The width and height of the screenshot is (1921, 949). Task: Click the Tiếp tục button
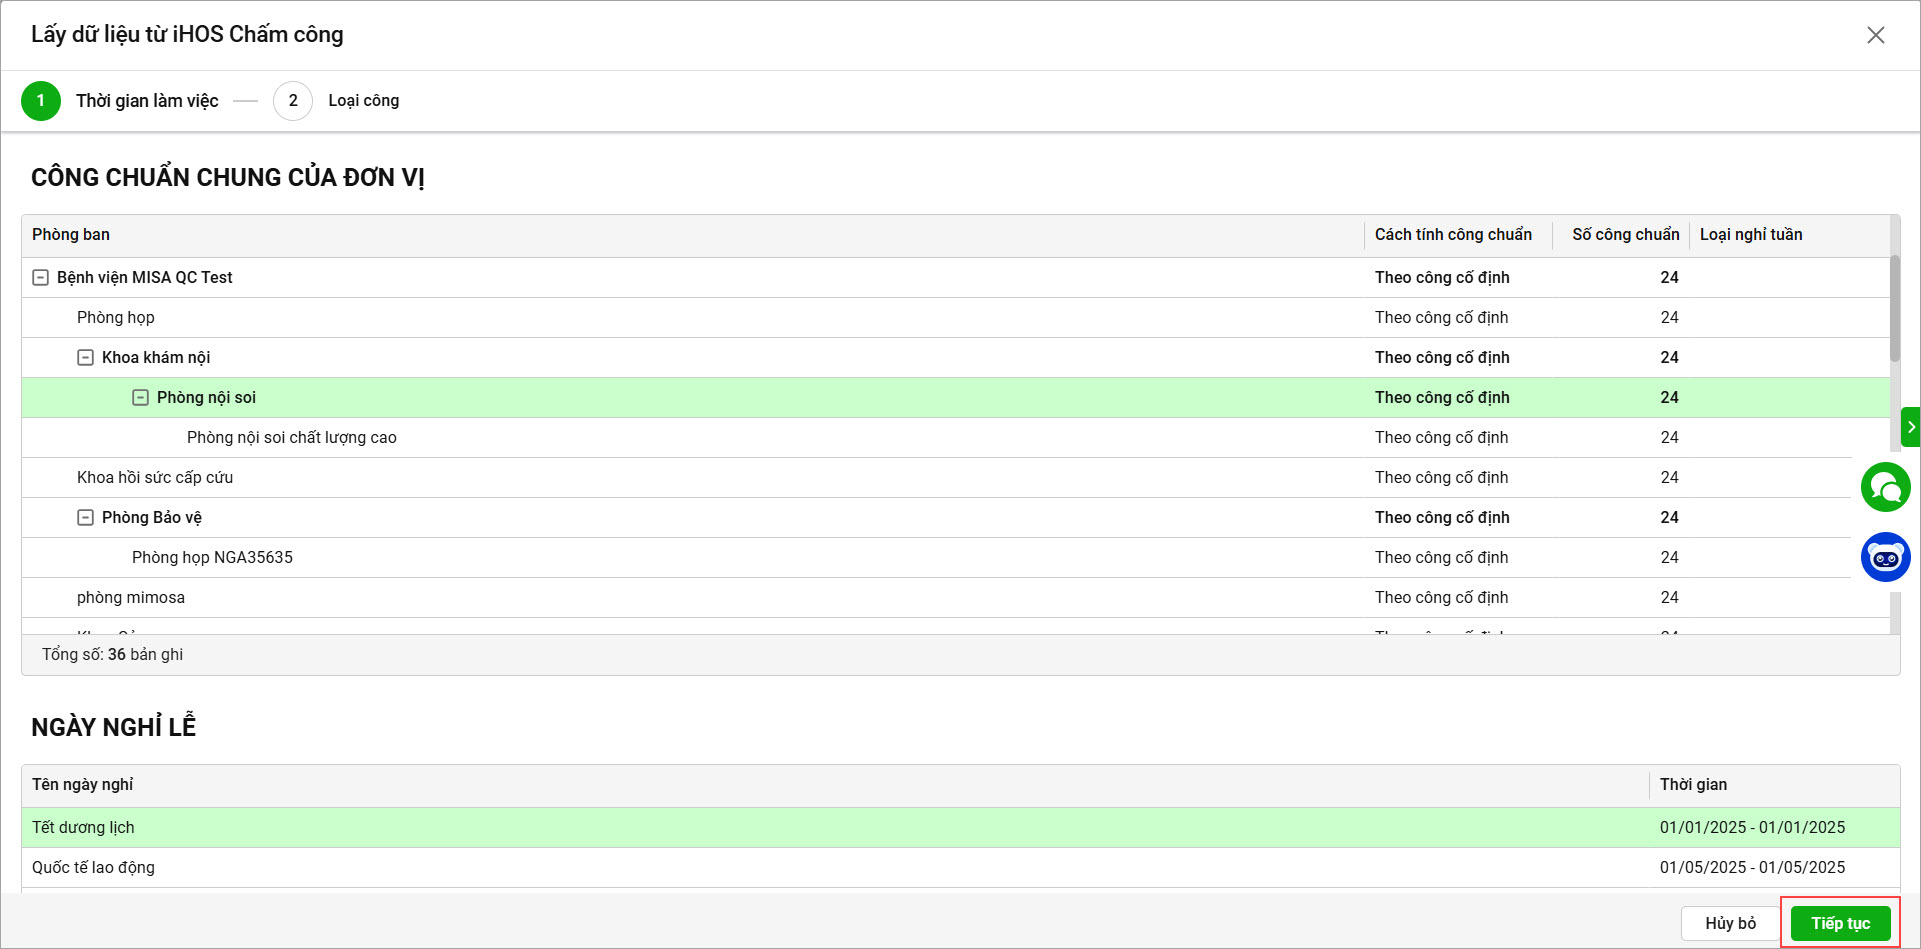(x=1840, y=923)
